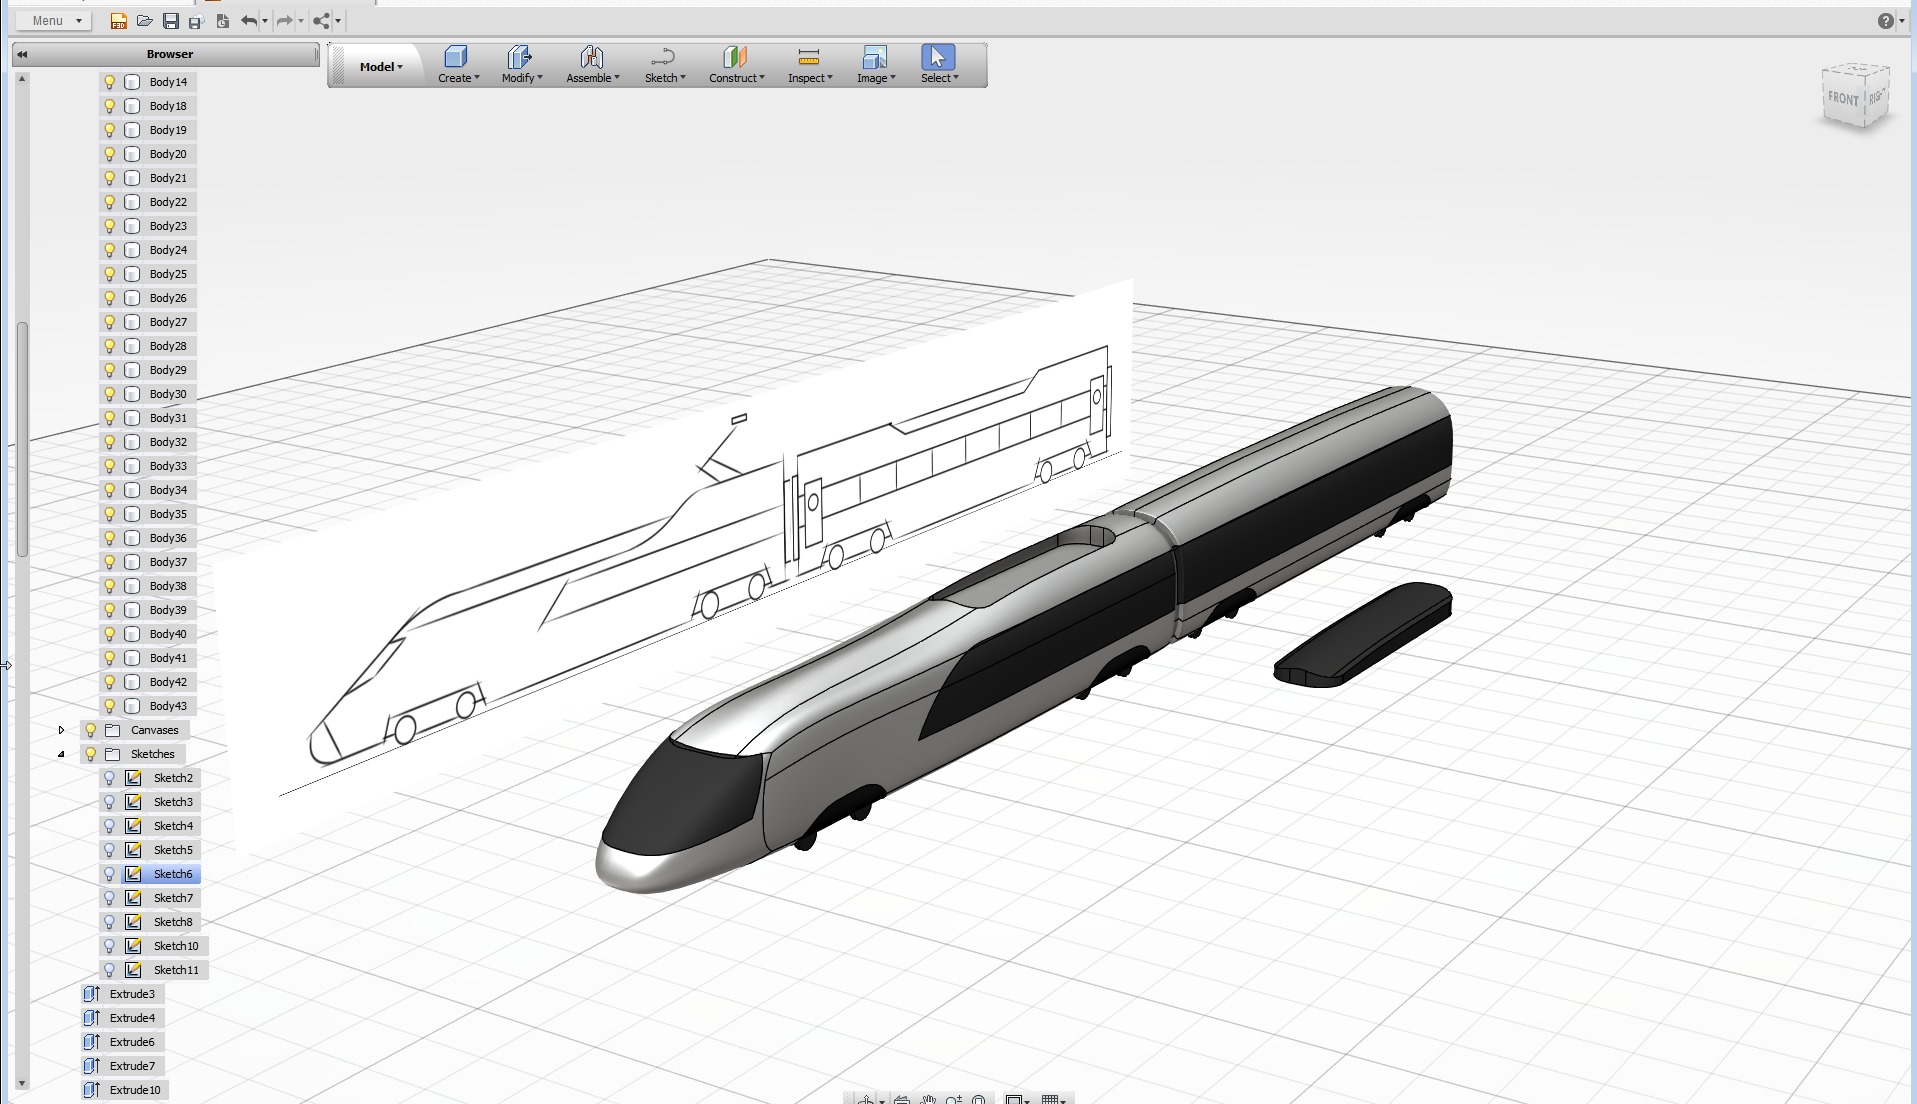1917x1104 pixels.
Task: Hide Body30 using its lightbulb toggle
Action: [x=108, y=394]
